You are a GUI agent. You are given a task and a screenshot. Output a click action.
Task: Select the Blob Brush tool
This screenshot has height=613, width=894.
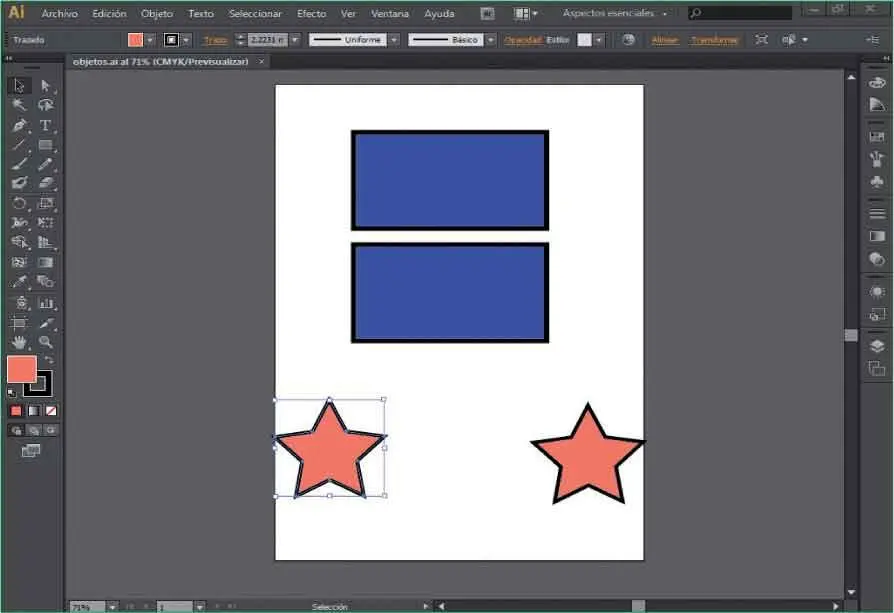[x=19, y=184]
